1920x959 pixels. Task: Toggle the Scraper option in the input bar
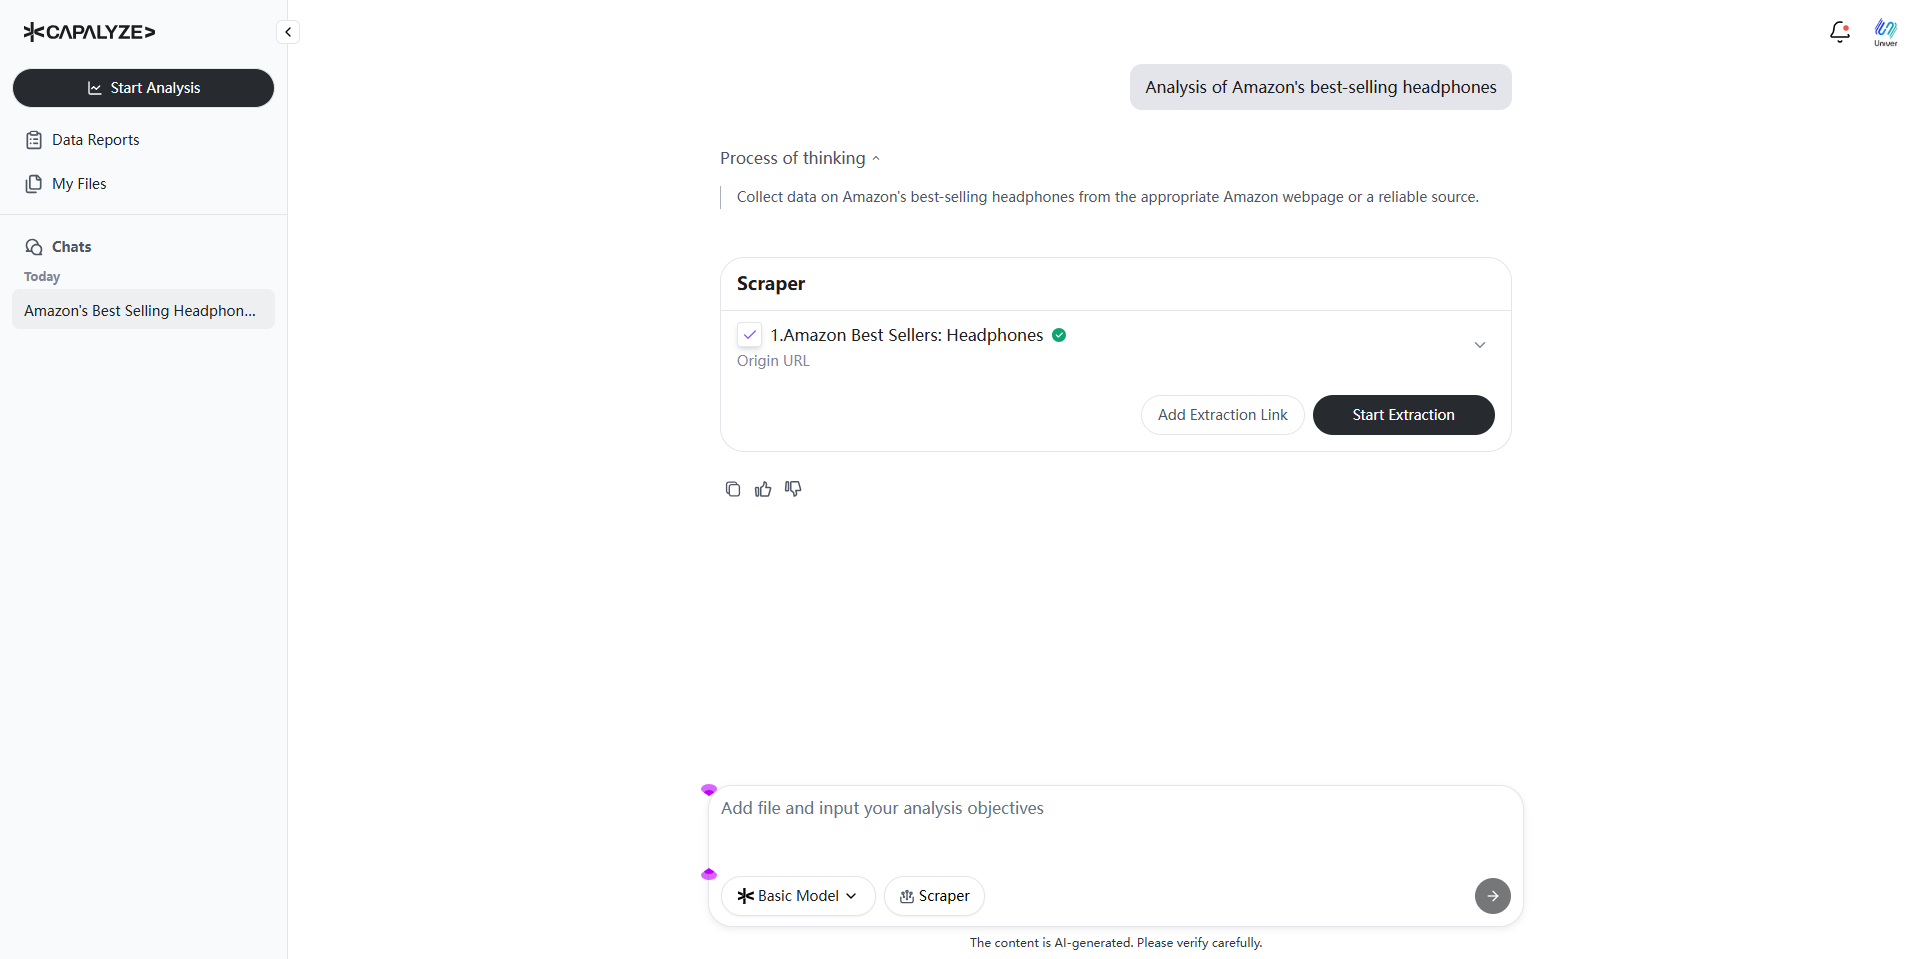(934, 896)
